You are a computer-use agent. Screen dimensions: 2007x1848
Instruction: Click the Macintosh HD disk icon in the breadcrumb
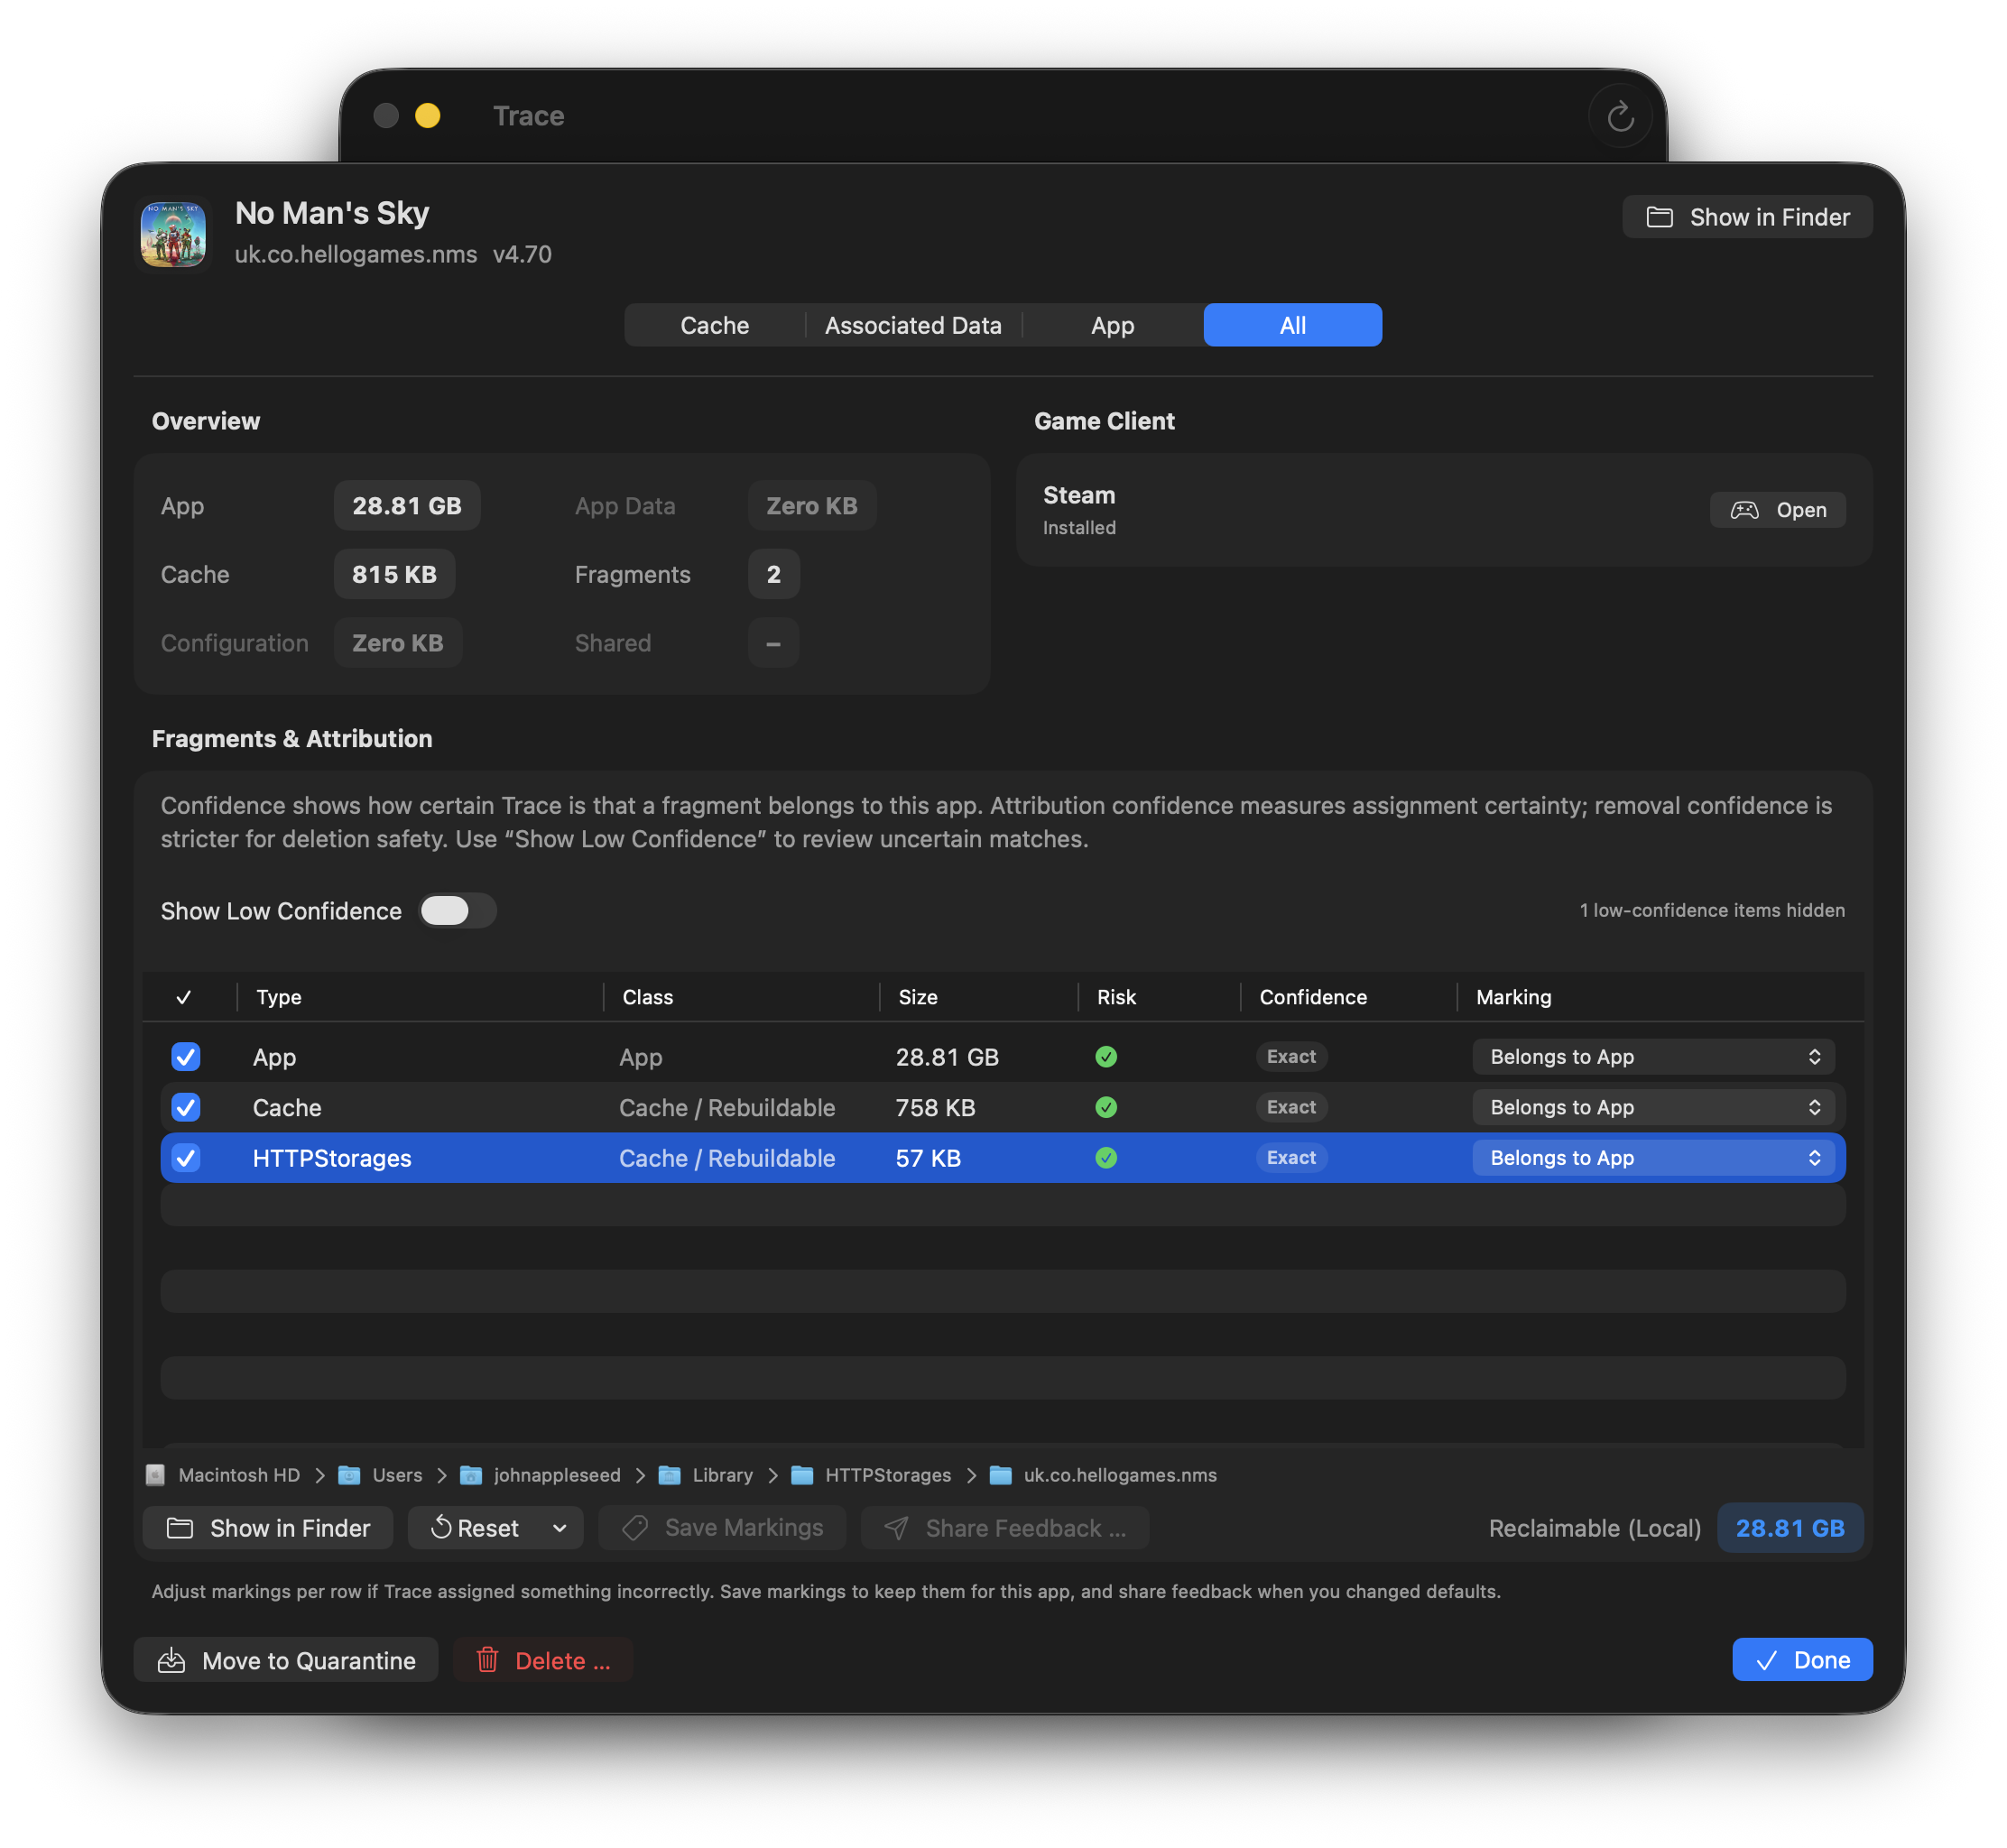tap(156, 1475)
